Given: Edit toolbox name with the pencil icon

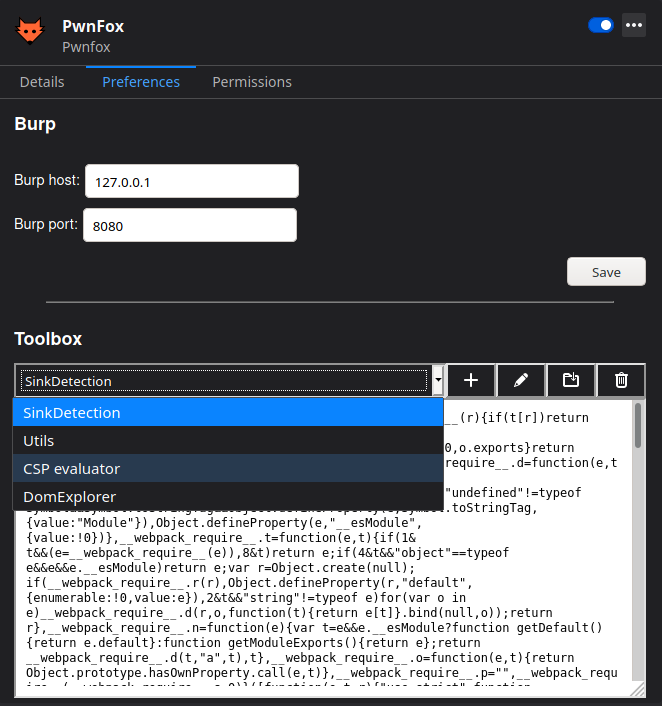Looking at the screenshot, I should pyautogui.click(x=521, y=380).
